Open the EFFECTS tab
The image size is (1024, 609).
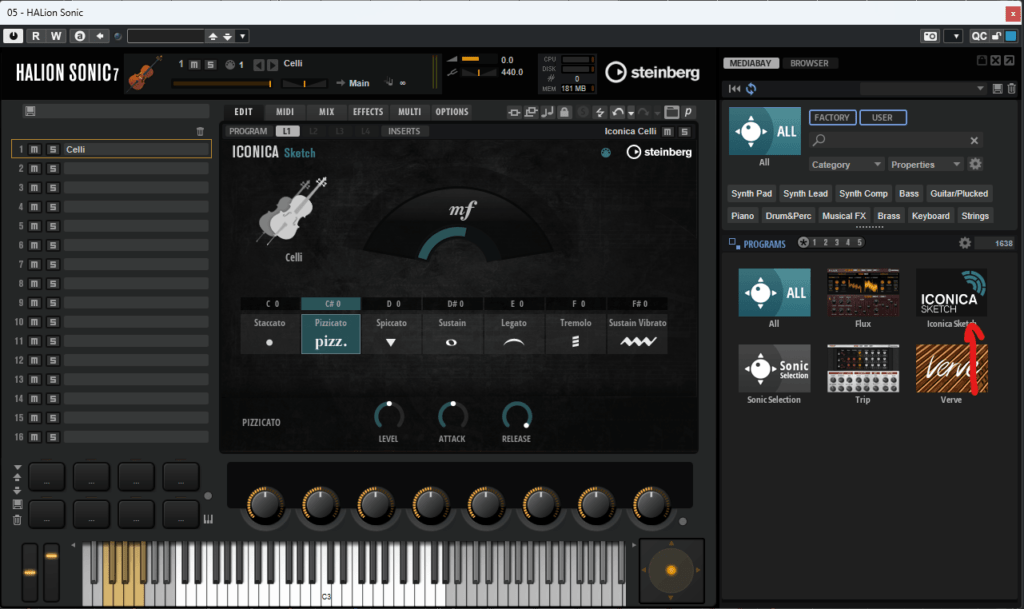click(x=368, y=112)
